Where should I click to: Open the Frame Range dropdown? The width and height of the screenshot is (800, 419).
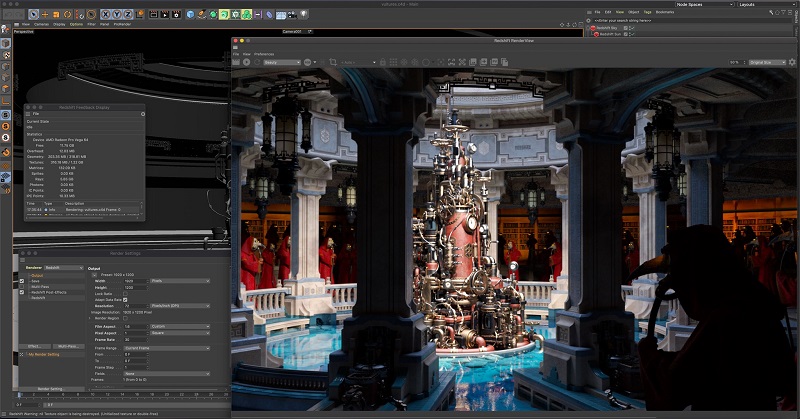click(165, 347)
